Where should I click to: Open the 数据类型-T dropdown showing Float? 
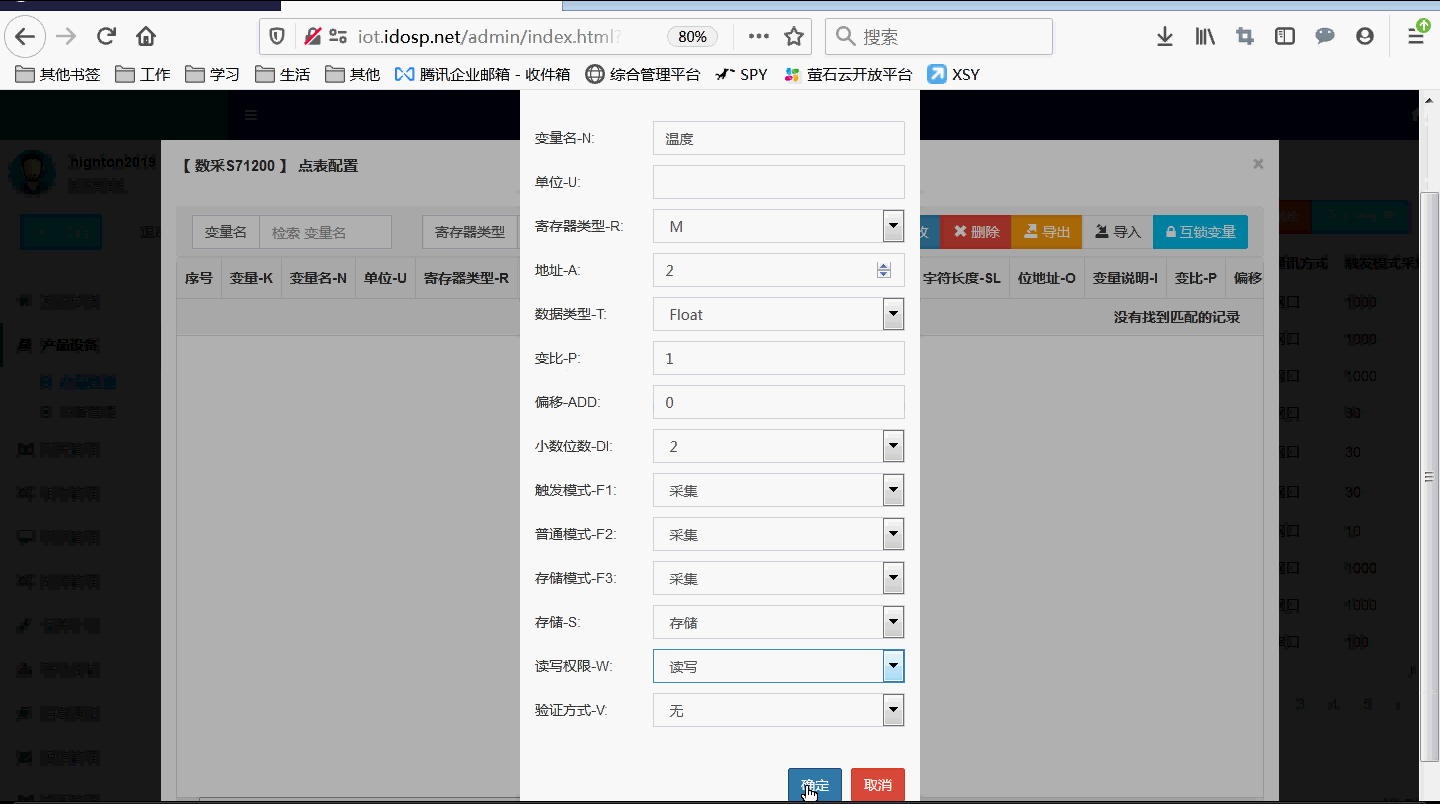pyautogui.click(x=893, y=313)
